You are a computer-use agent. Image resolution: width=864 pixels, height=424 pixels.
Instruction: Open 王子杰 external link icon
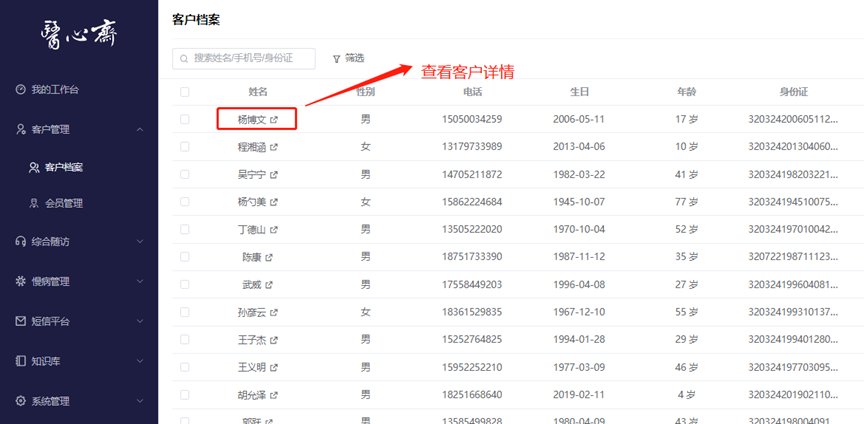[x=274, y=340]
